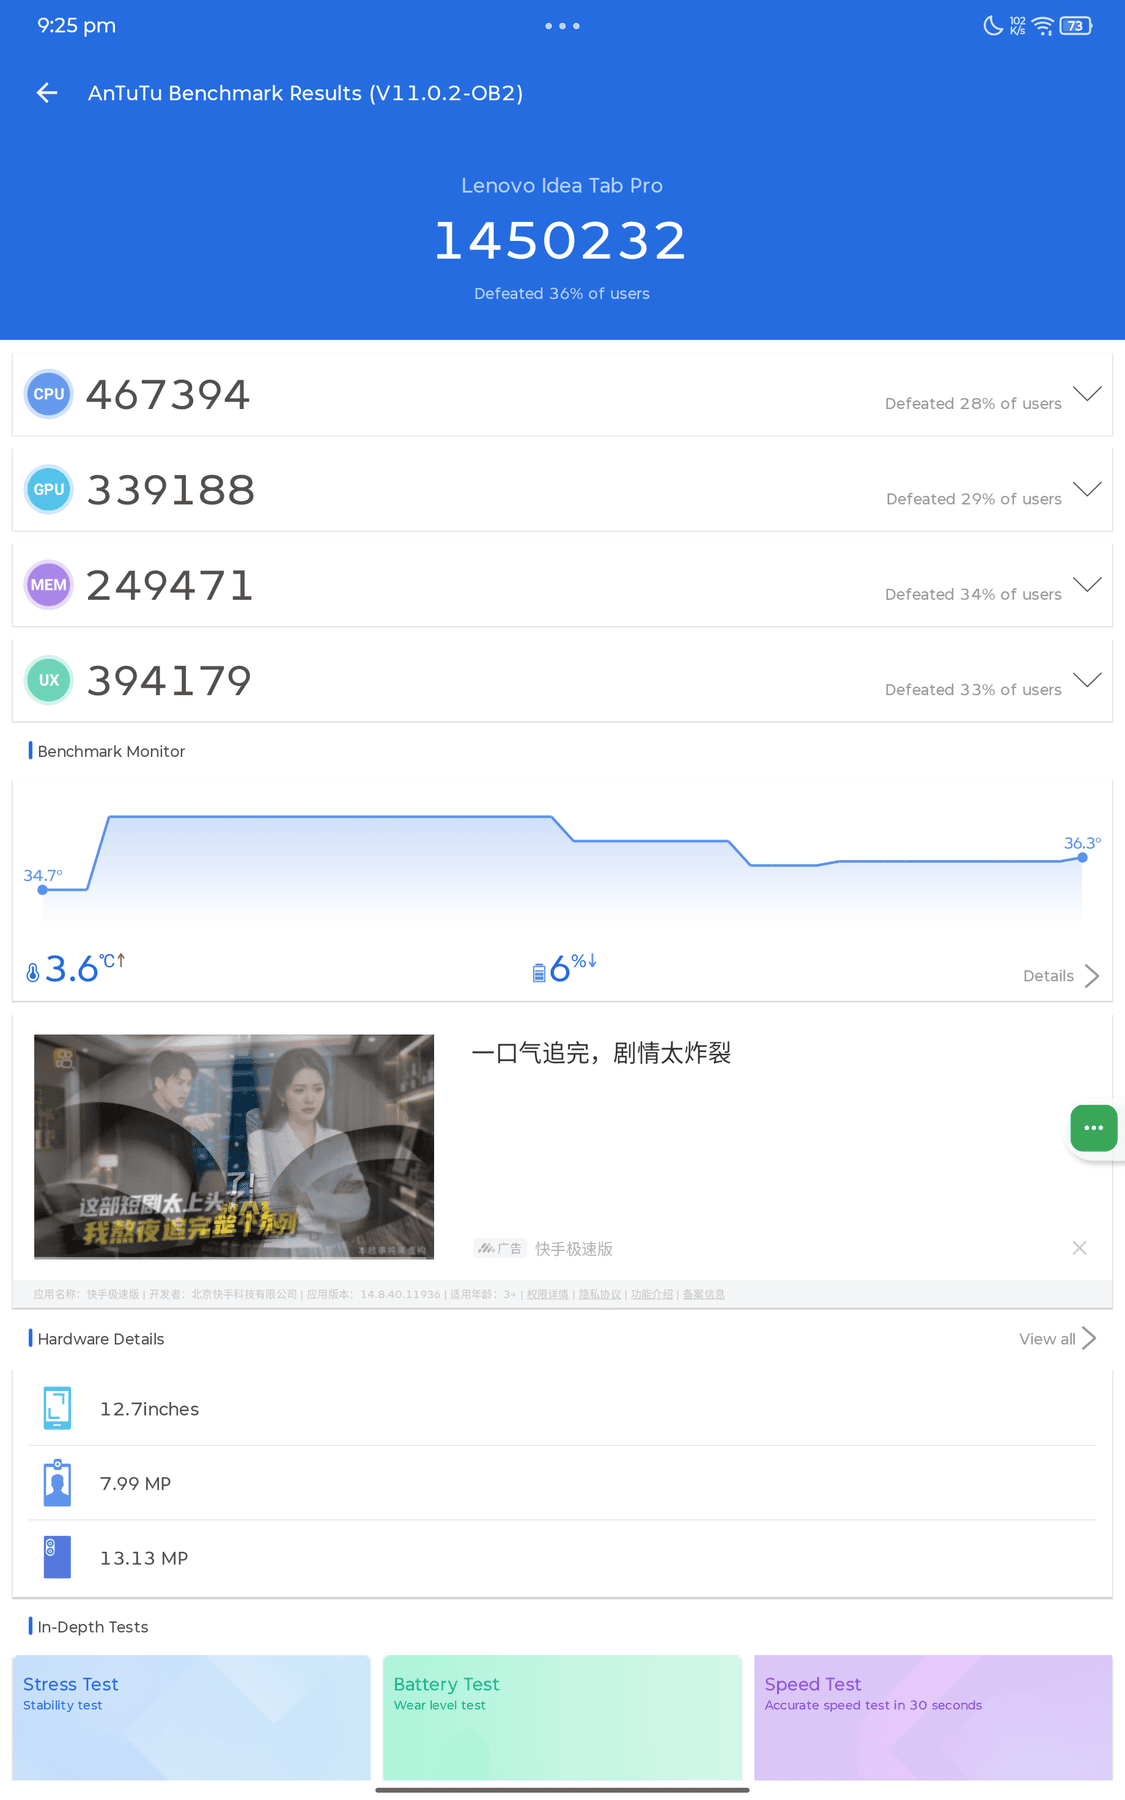Open the 备案信息 link in ad footer
The width and height of the screenshot is (1125, 1800).
(703, 1294)
